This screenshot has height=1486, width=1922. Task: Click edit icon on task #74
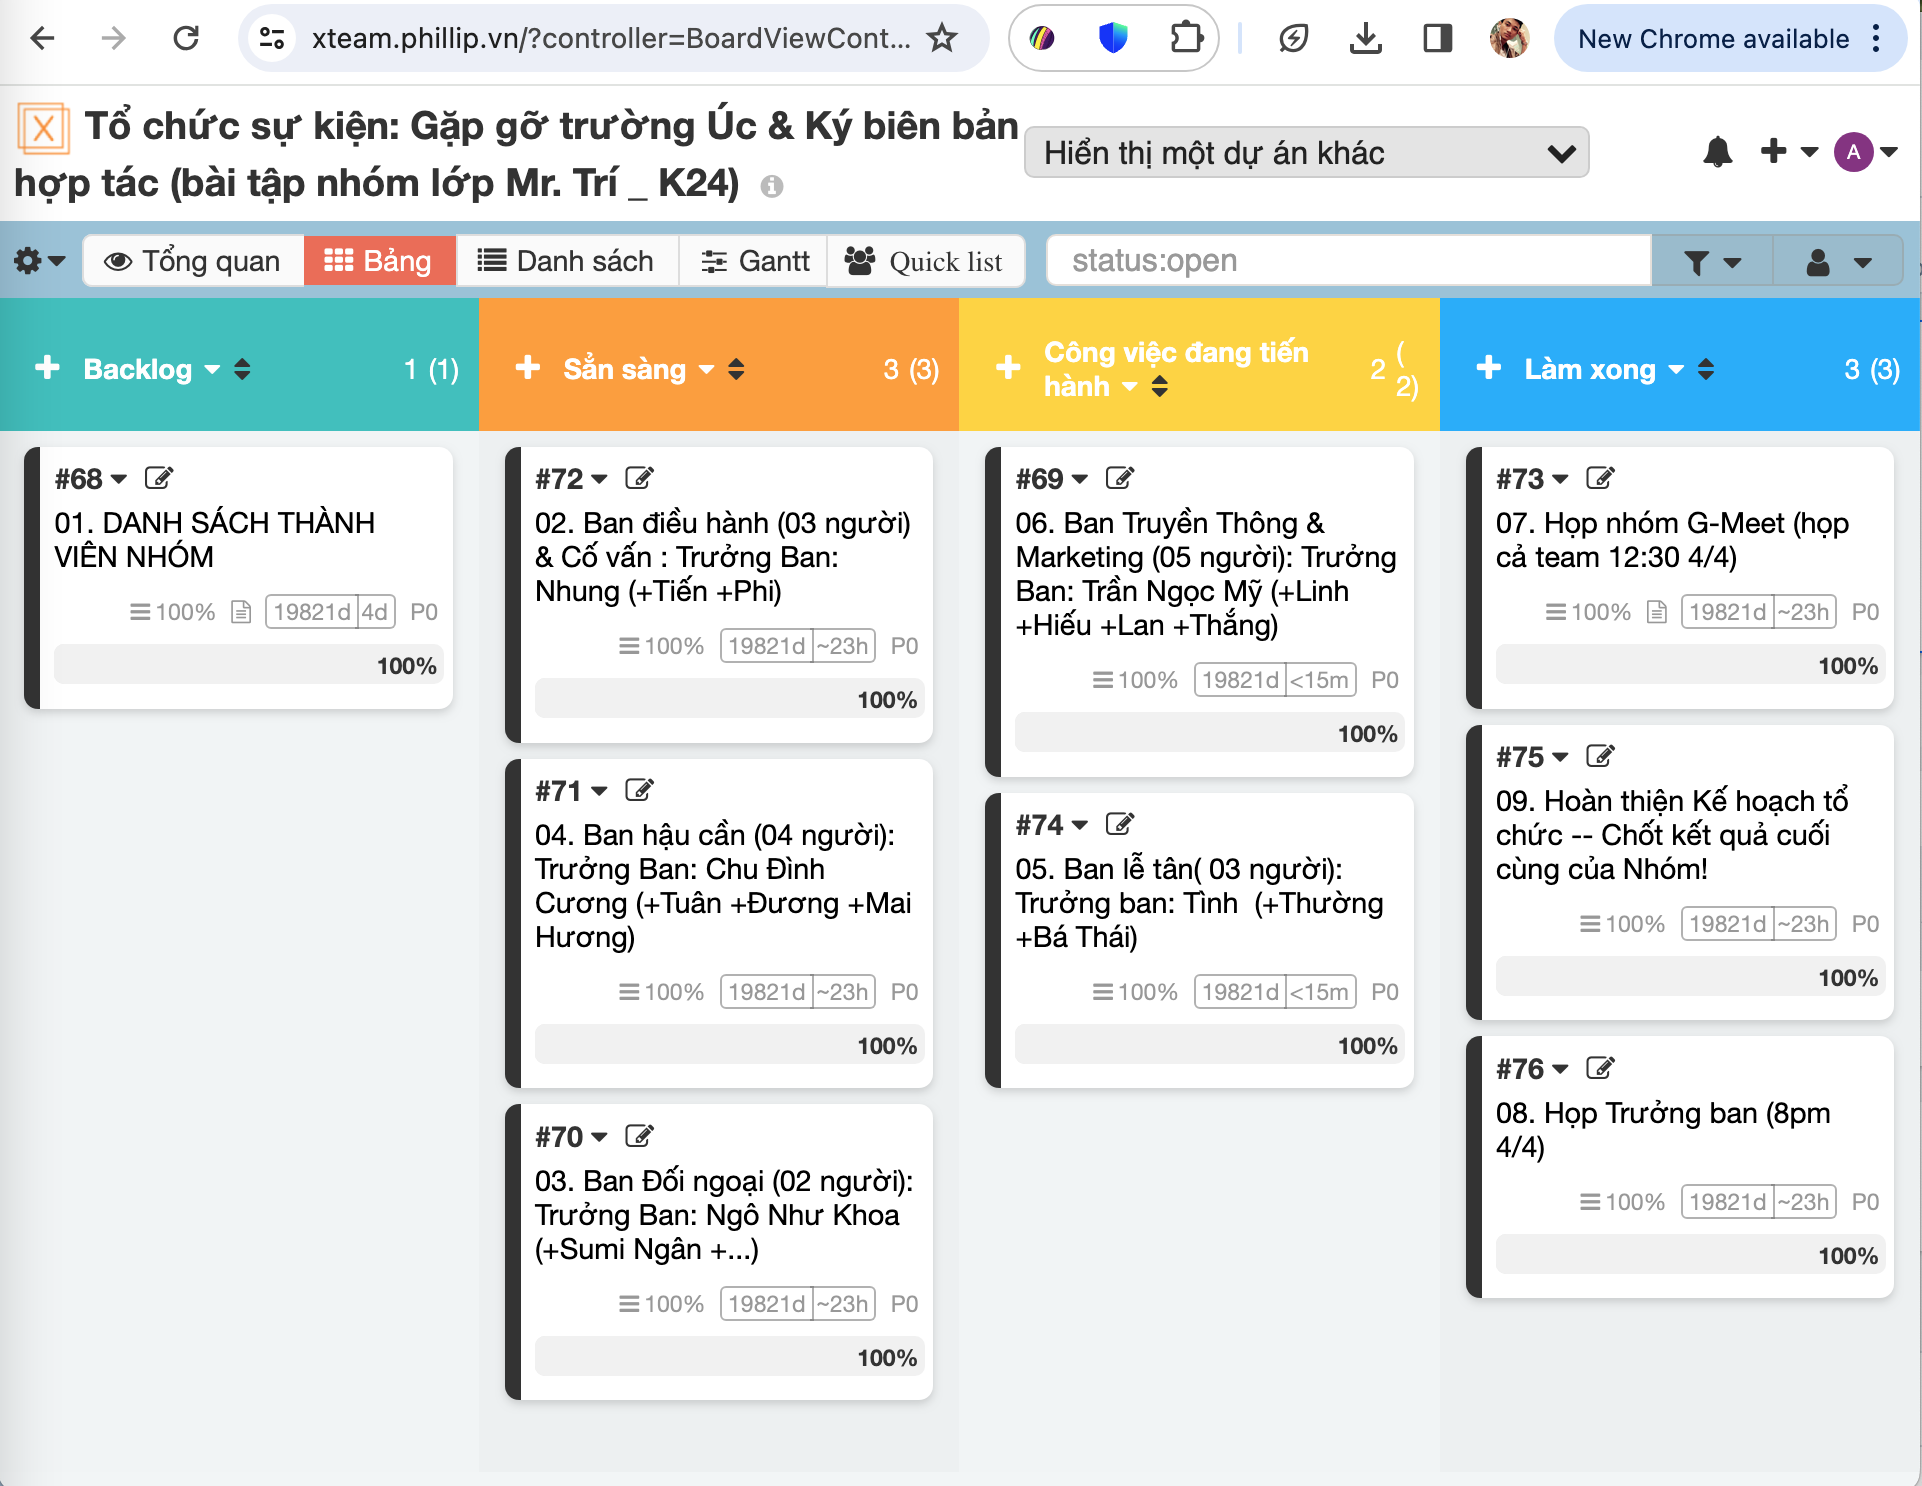(1120, 824)
